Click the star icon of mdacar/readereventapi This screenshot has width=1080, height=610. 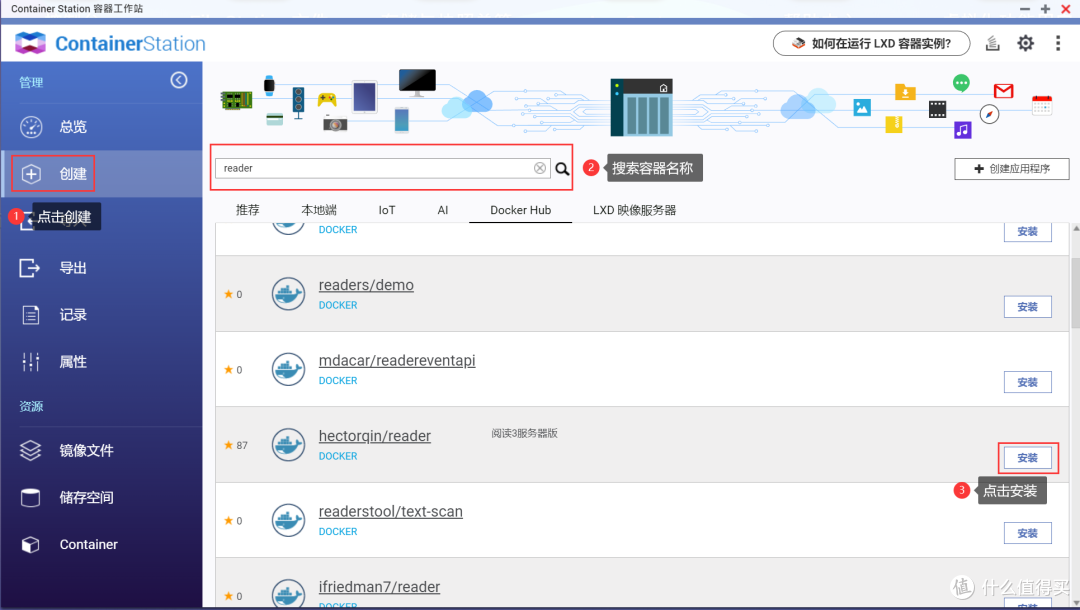click(x=228, y=370)
